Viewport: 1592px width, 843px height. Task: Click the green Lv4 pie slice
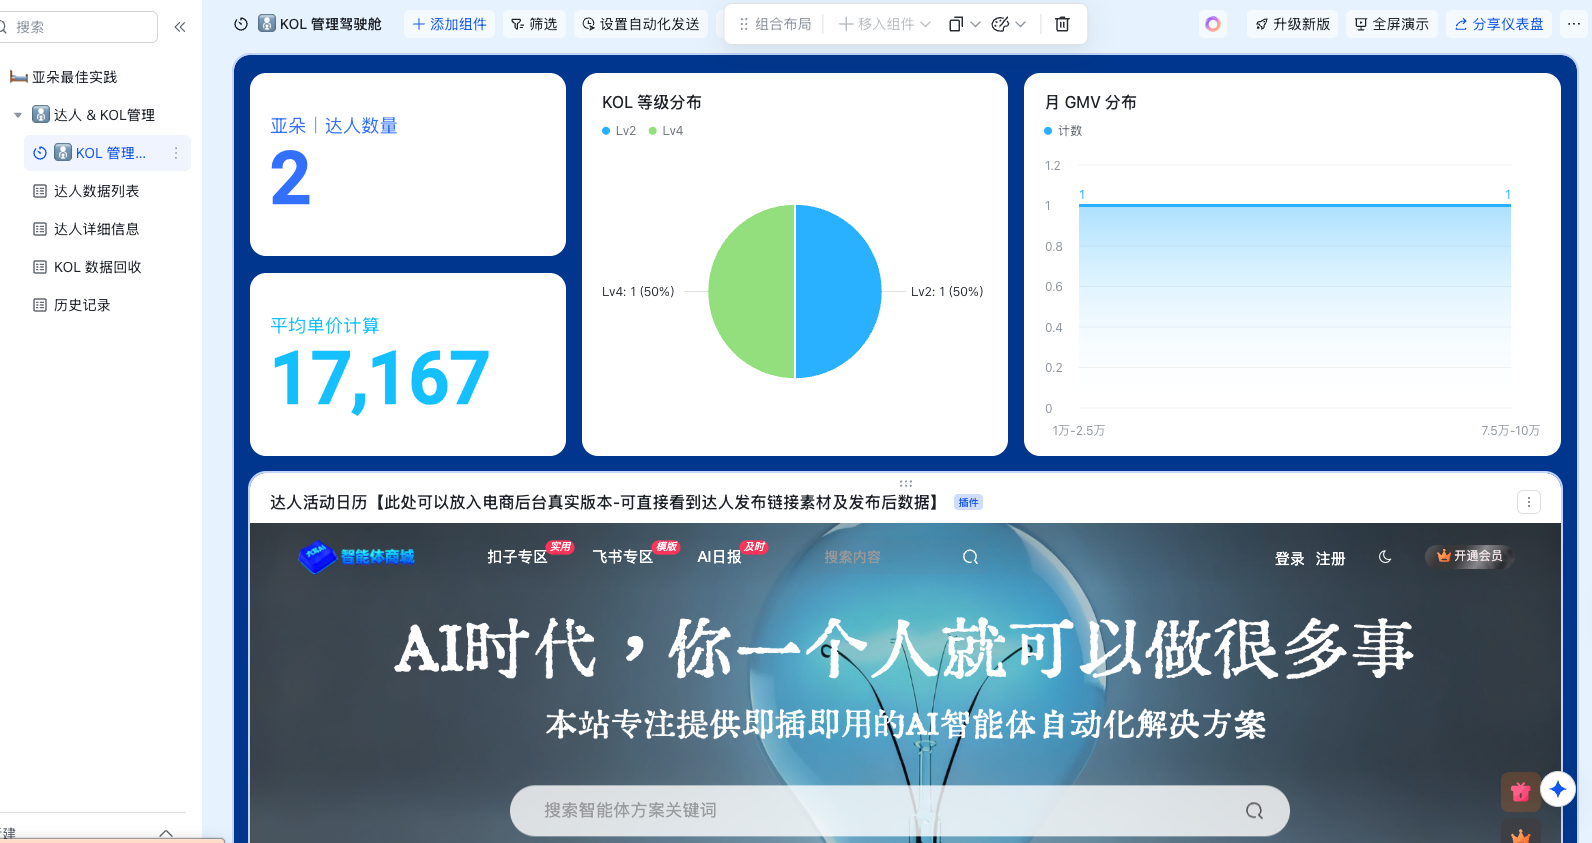(x=750, y=292)
